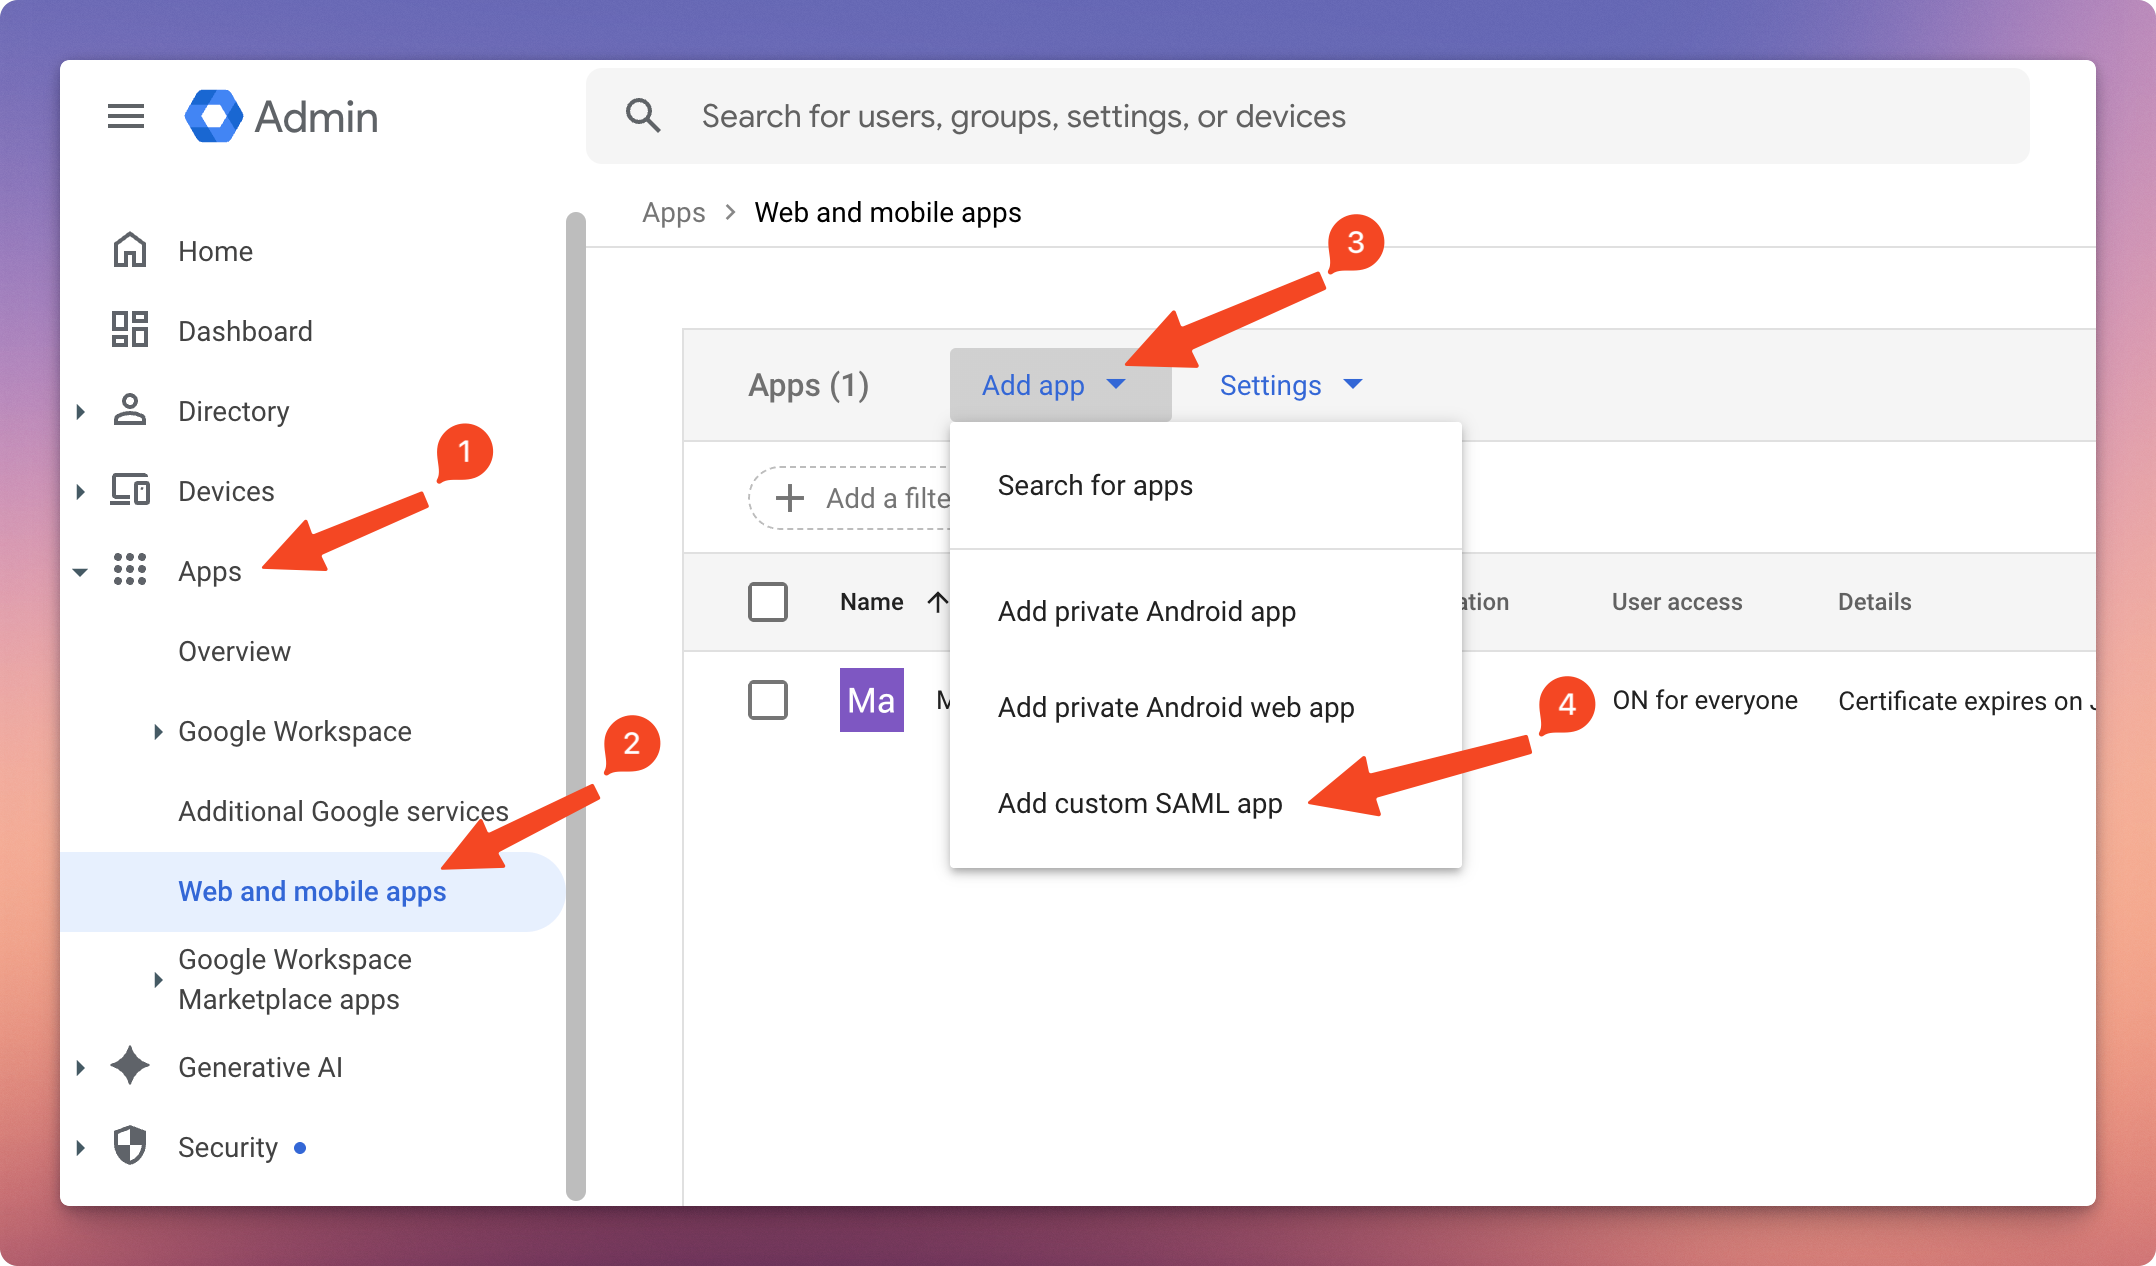Click the Devices icon in sidebar
The width and height of the screenshot is (2156, 1266).
pyautogui.click(x=130, y=490)
